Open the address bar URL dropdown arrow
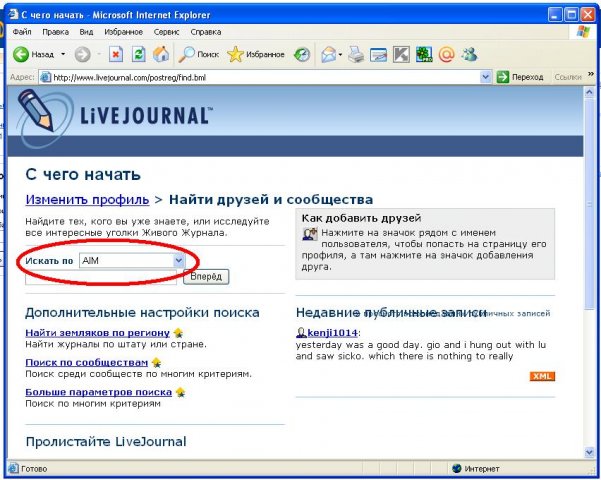 (486, 77)
